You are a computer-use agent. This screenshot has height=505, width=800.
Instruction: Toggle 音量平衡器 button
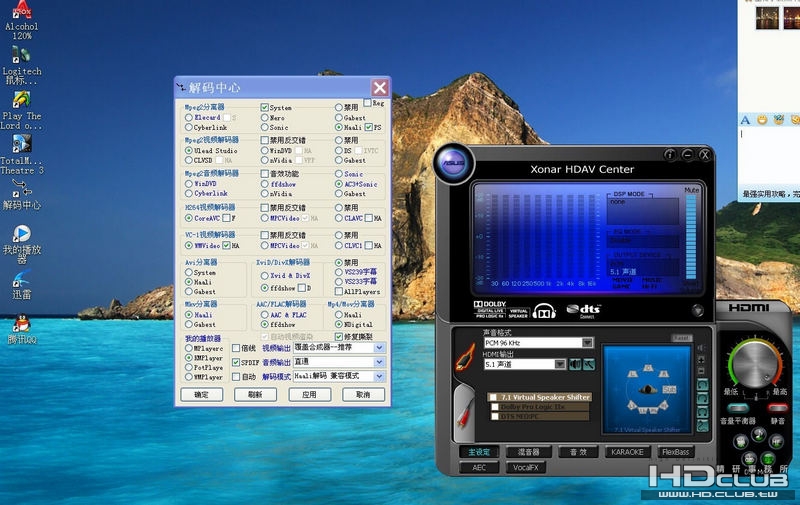737,408
